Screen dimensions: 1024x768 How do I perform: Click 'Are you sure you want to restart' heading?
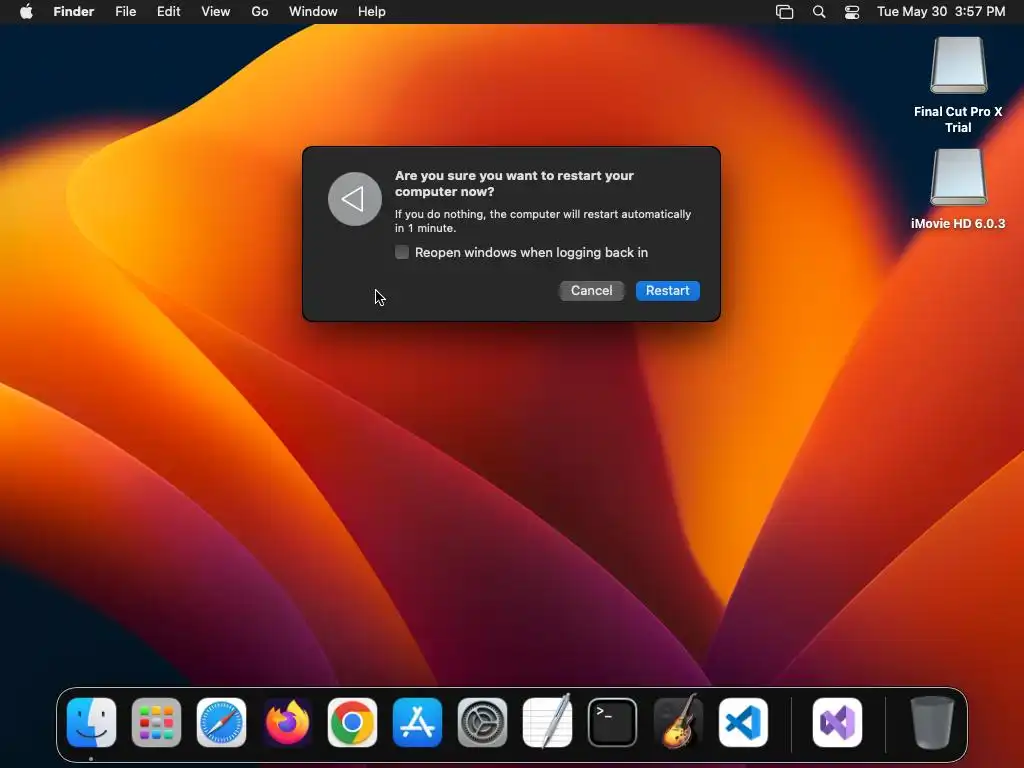(515, 184)
